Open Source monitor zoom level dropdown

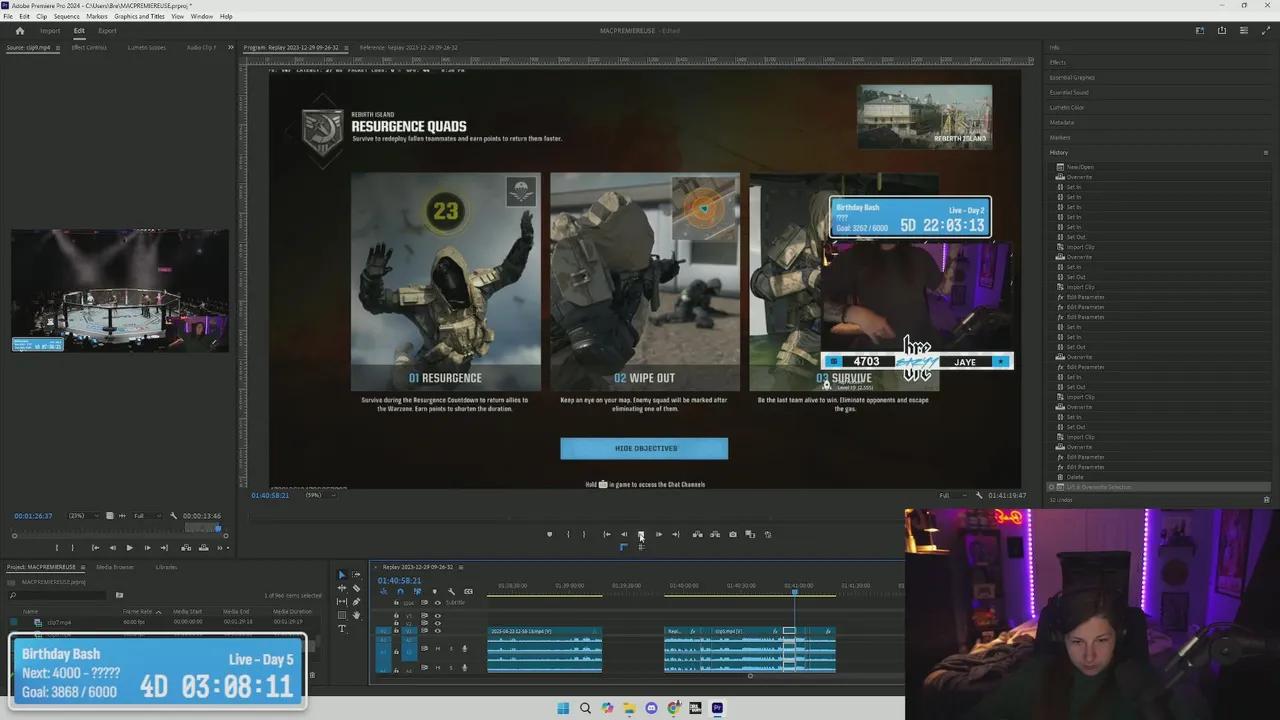tap(83, 515)
